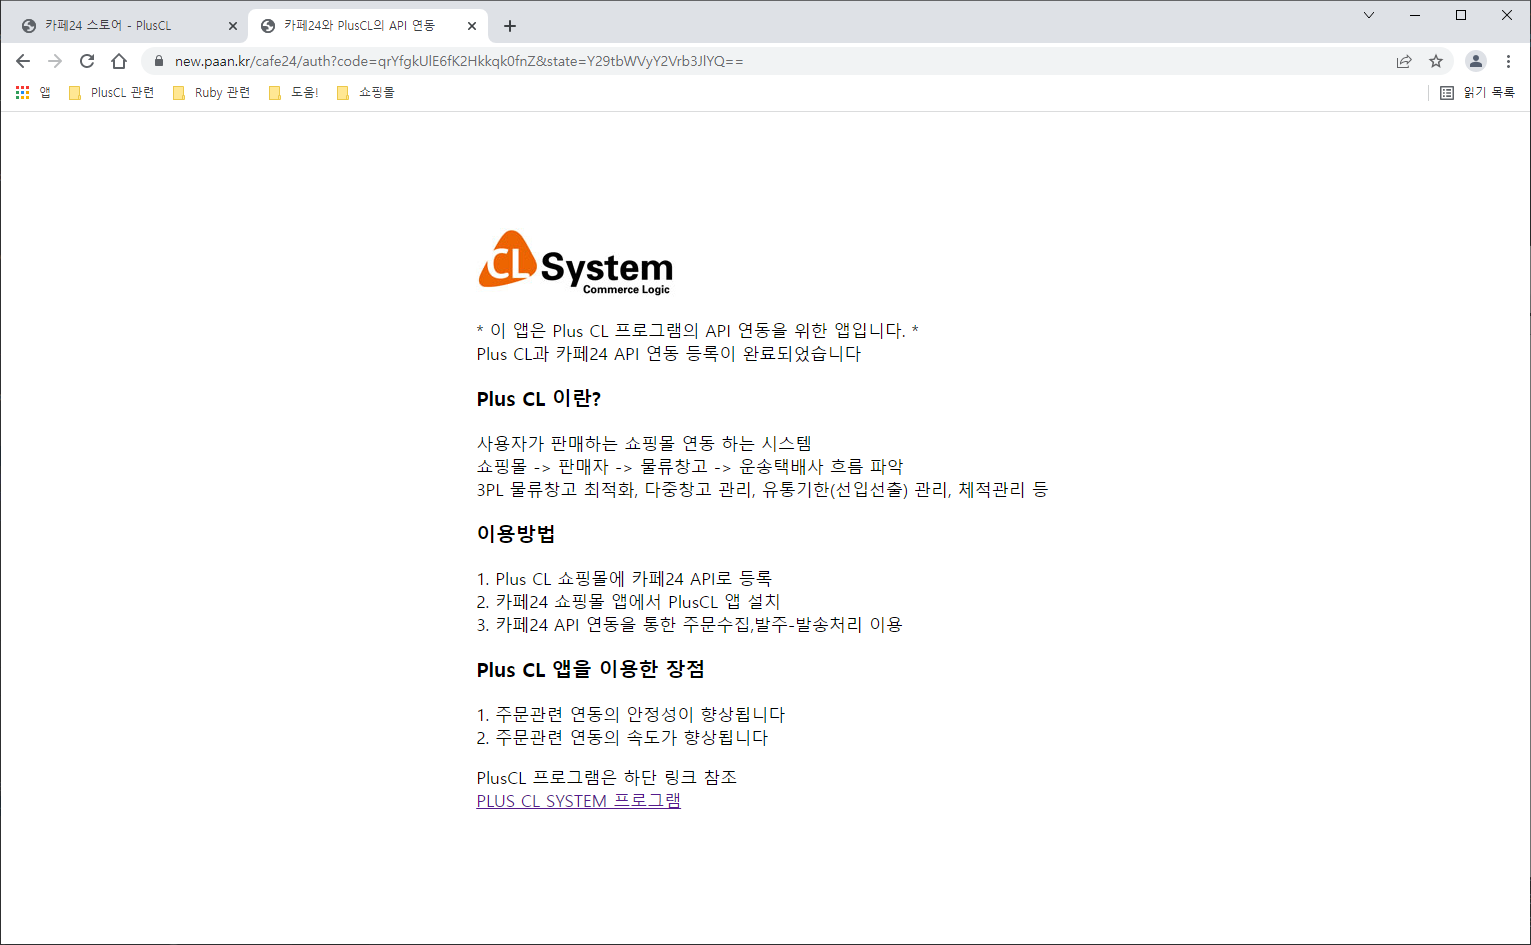Screen dimensions: 1531x945
Task: Click '사용자가 판매하는 쇼핑몰 연동 하는 시스템'
Action: 644,443
